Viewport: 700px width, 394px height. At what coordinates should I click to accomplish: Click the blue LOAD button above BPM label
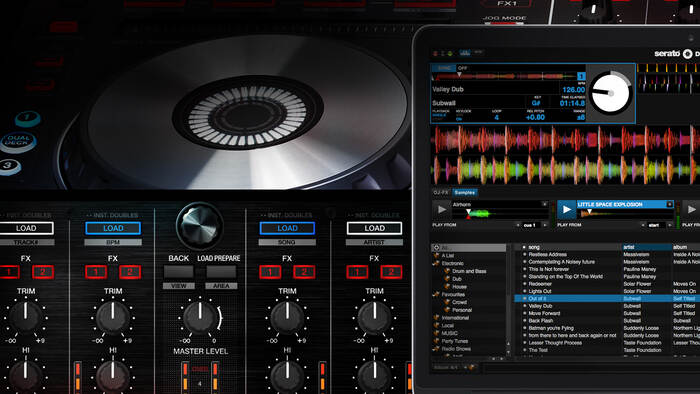click(113, 228)
